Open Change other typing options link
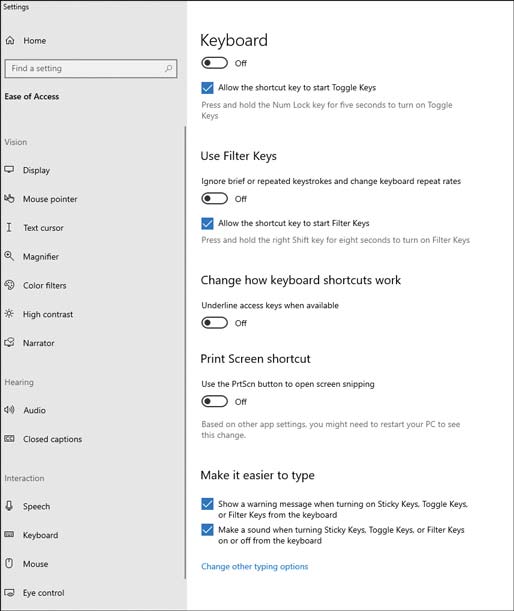The image size is (514, 611). tap(254, 566)
